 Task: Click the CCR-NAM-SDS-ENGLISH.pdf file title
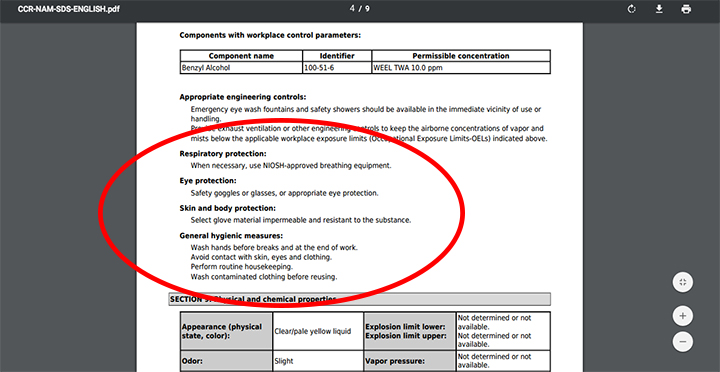pos(68,9)
